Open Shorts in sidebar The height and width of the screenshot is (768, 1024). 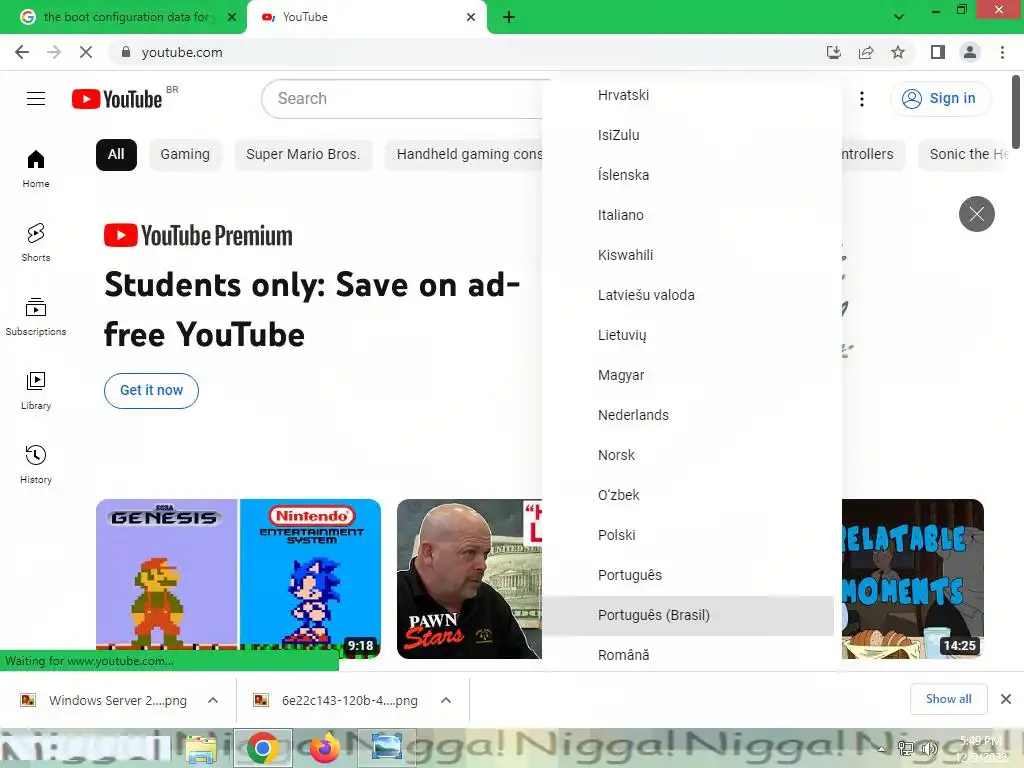[36, 242]
